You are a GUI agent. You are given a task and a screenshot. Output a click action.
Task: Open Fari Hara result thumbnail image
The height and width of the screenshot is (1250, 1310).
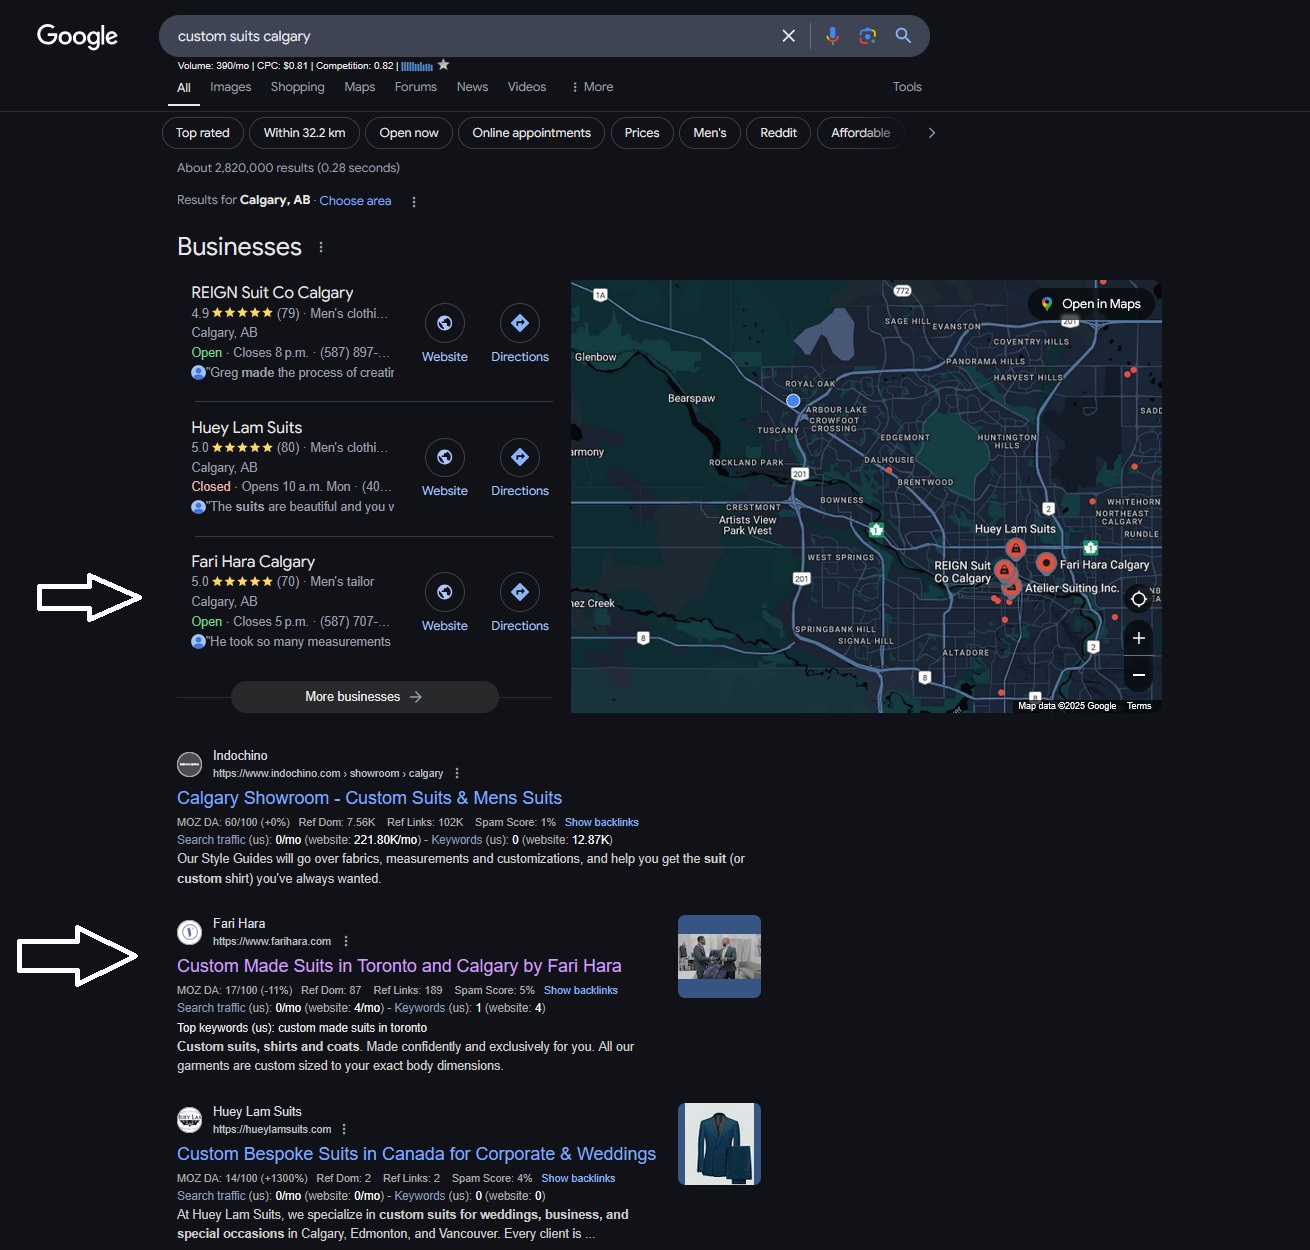point(719,956)
